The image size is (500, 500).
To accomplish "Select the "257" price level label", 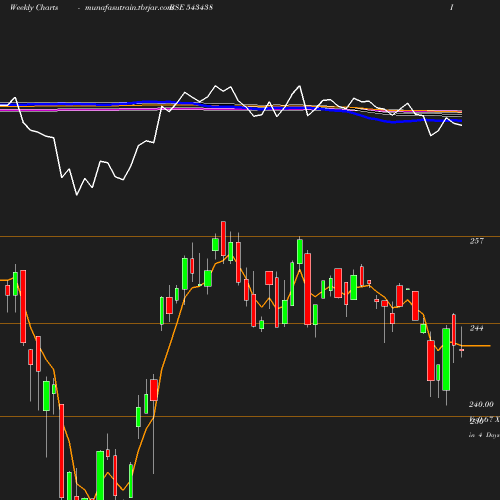I will [476, 241].
